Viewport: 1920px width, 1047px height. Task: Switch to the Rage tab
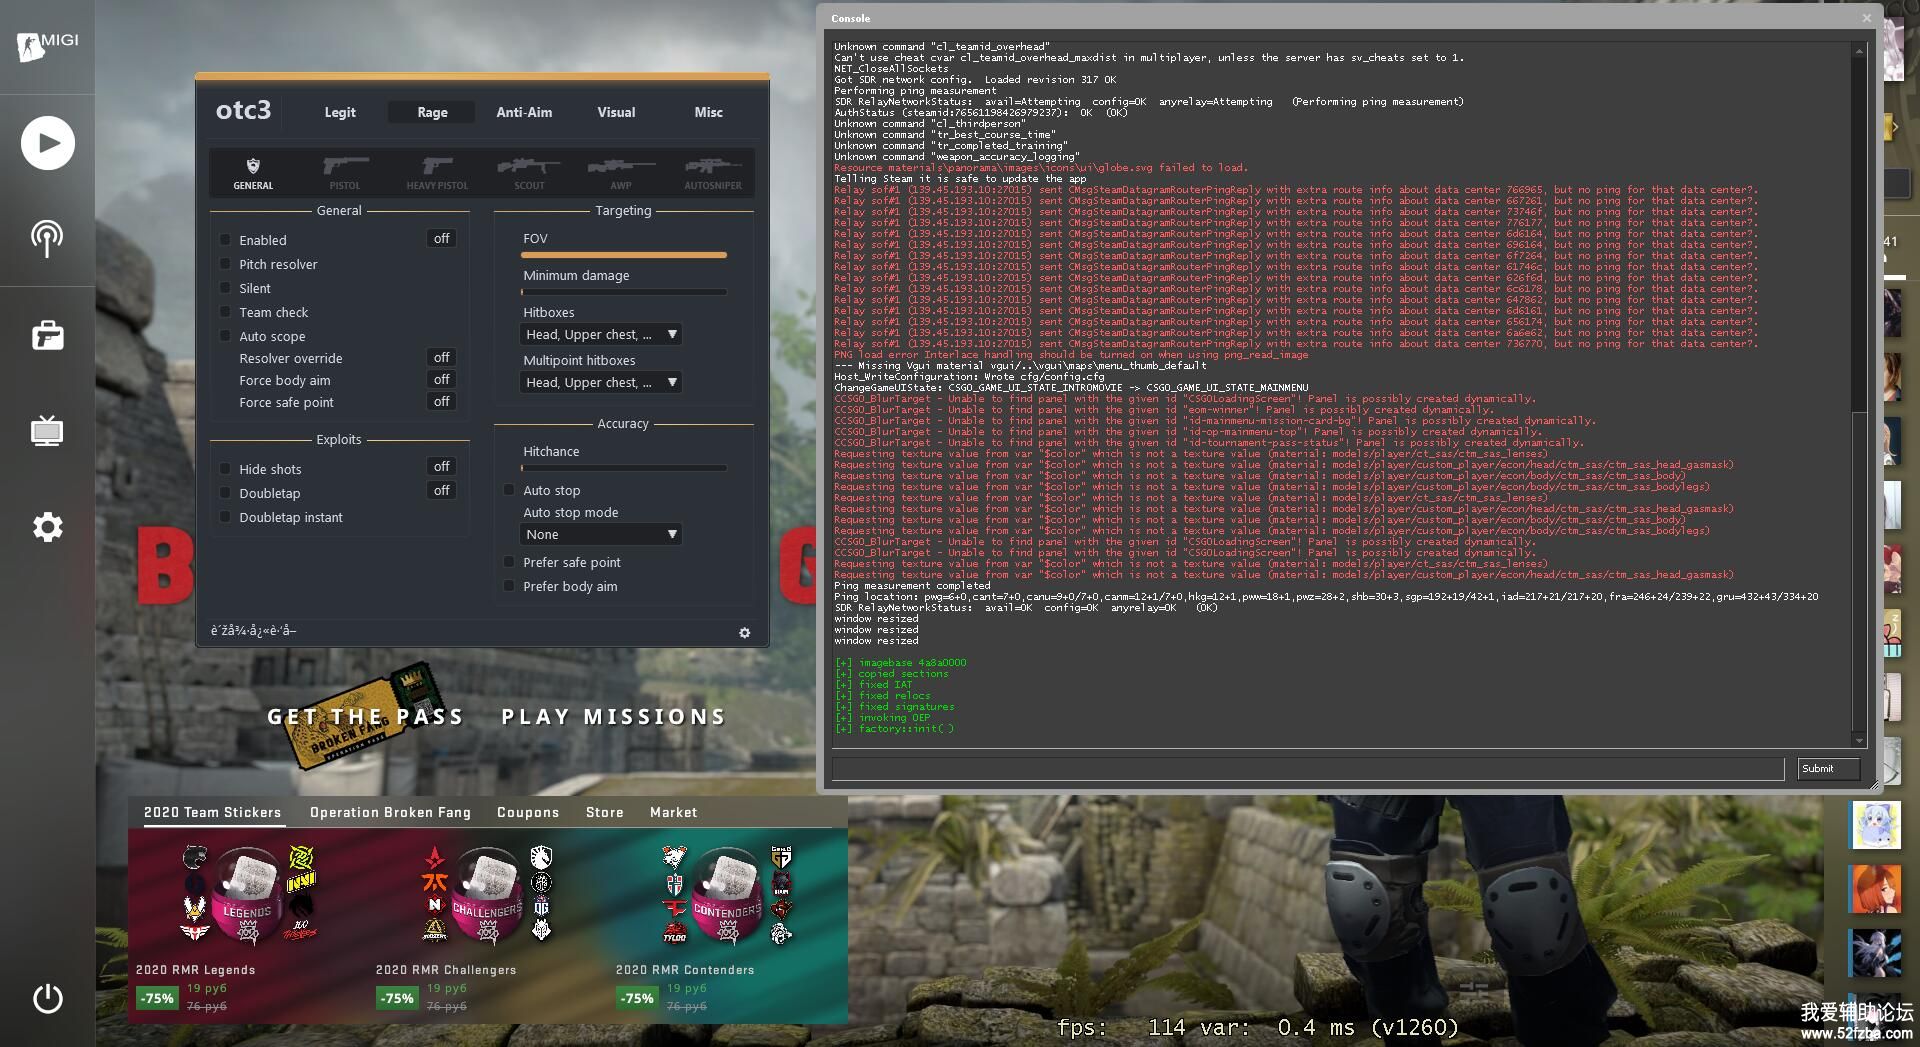click(x=432, y=112)
